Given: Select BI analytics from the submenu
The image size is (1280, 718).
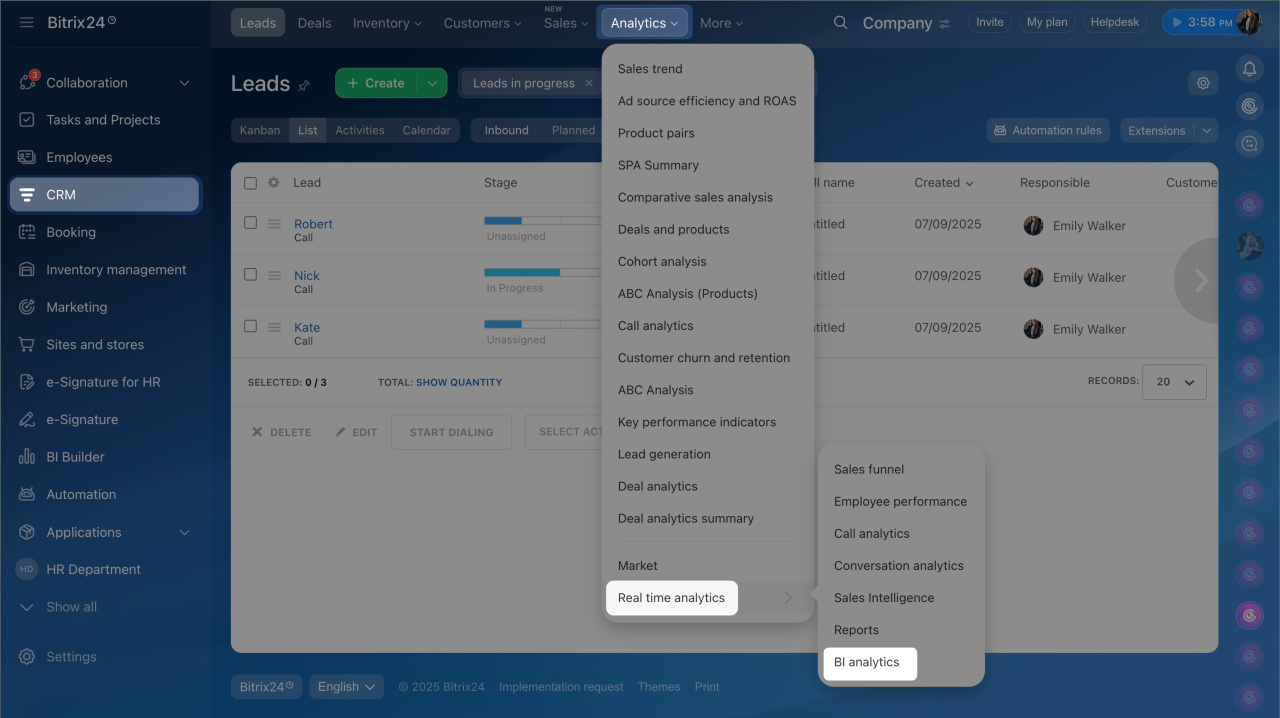Looking at the screenshot, I should coord(866,662).
